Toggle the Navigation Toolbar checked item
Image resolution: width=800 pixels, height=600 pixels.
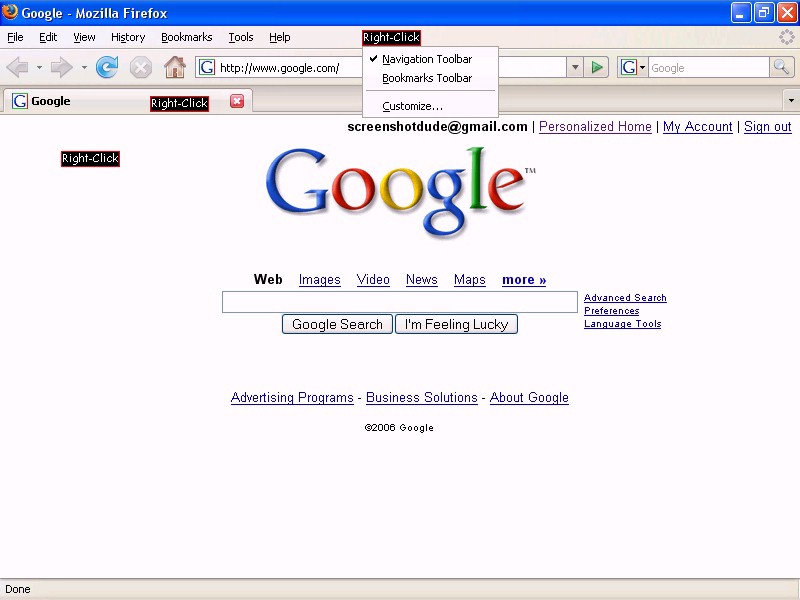pyautogui.click(x=430, y=59)
